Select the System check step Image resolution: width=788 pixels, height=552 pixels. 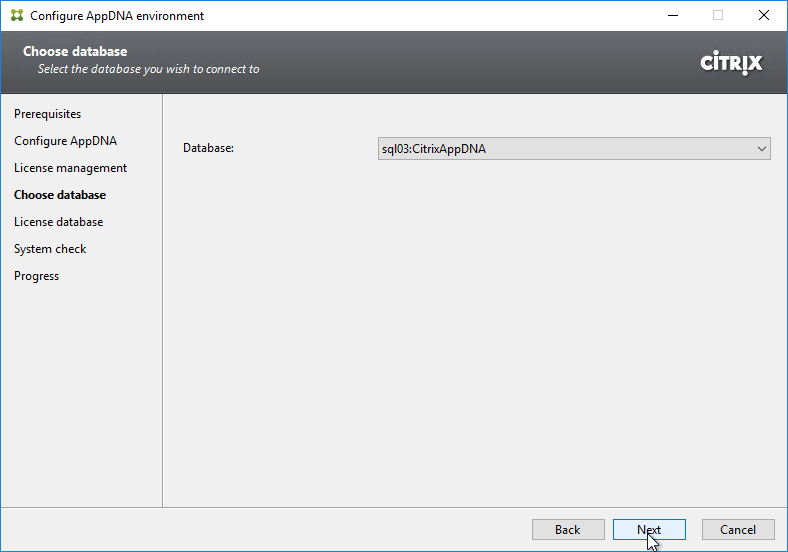(50, 249)
